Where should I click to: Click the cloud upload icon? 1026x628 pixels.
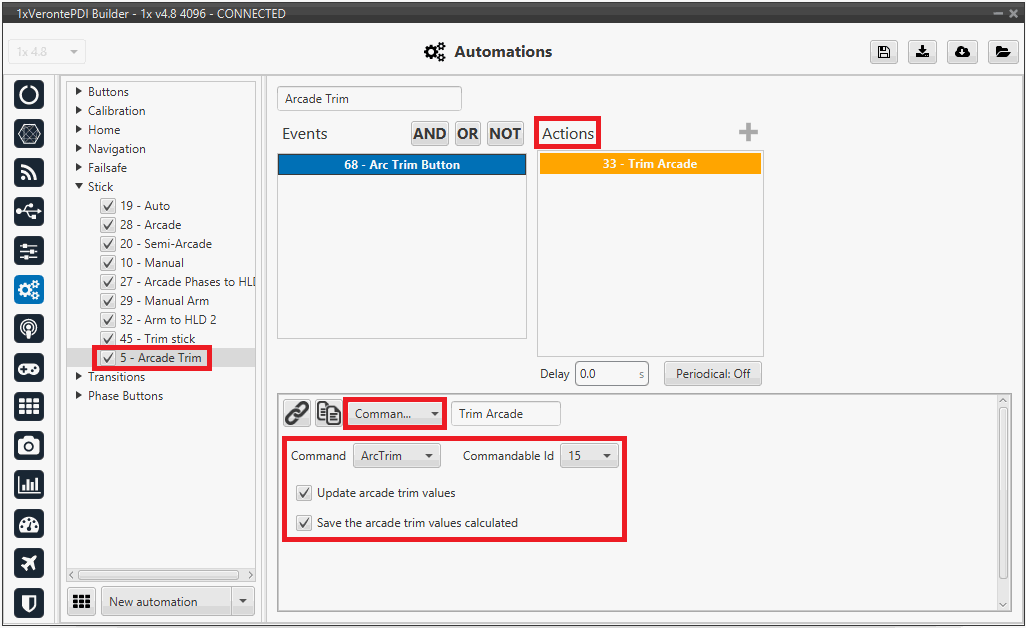coord(962,52)
